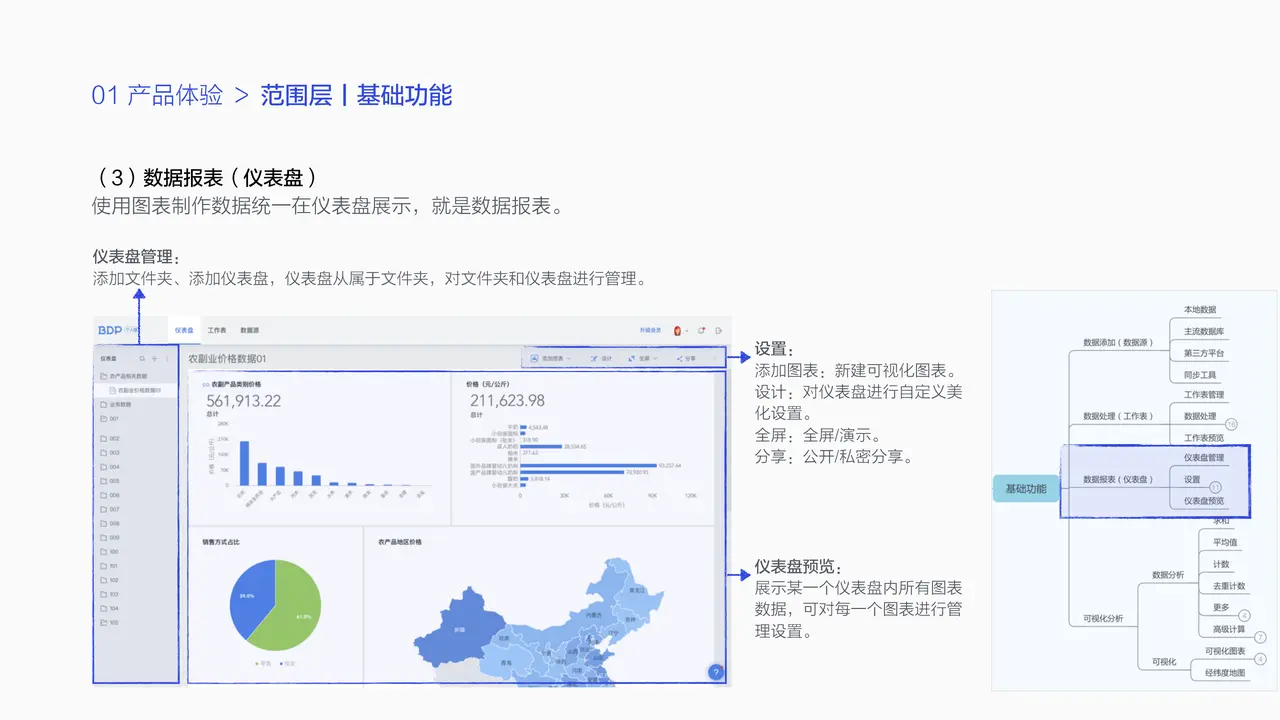Click the 分享 button
Viewport: 1280px width, 720px height.
click(x=686, y=358)
